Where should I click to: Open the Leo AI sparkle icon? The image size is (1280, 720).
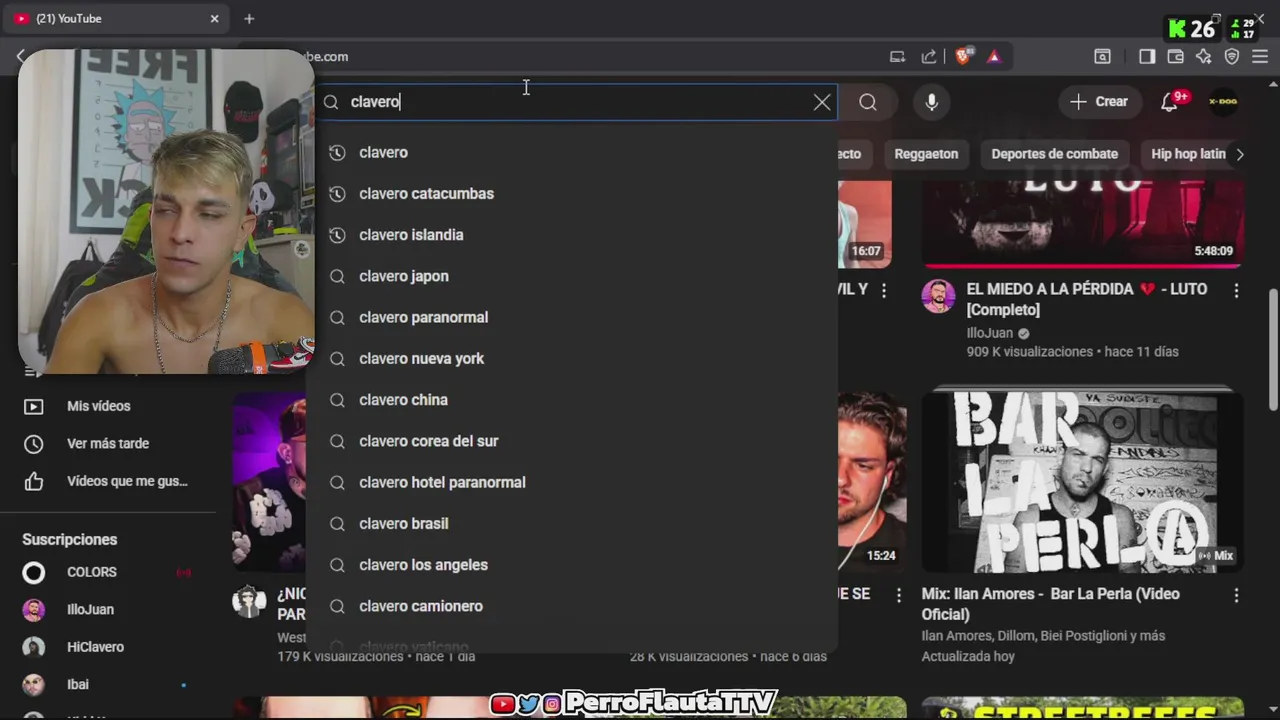pyautogui.click(x=1204, y=57)
